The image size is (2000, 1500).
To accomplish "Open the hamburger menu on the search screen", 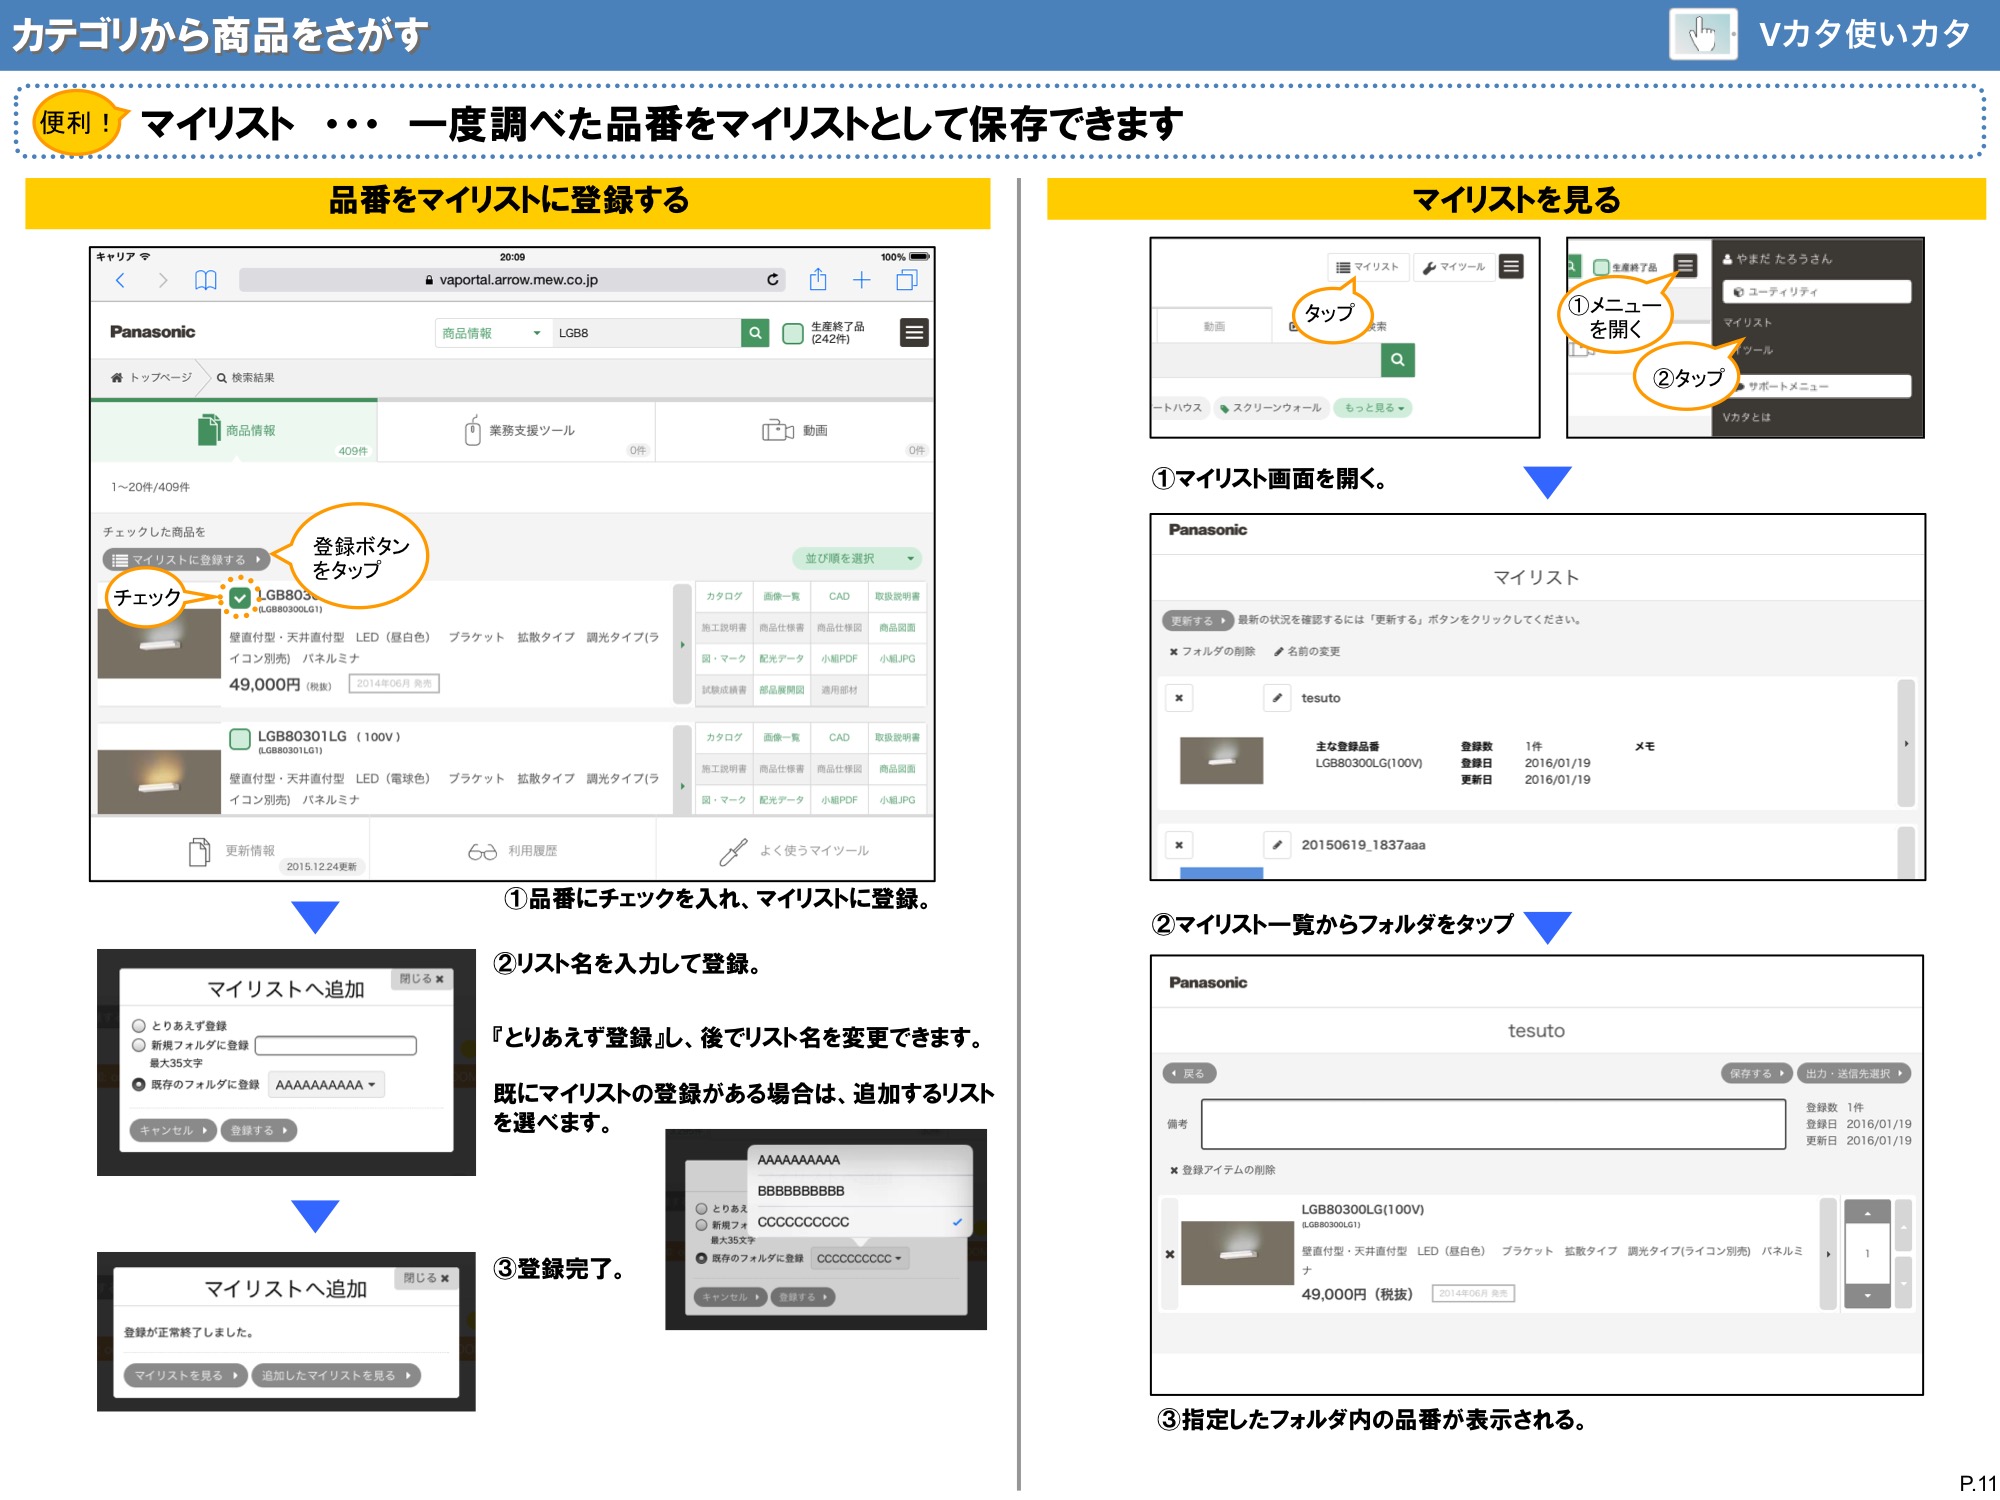I will (x=913, y=333).
